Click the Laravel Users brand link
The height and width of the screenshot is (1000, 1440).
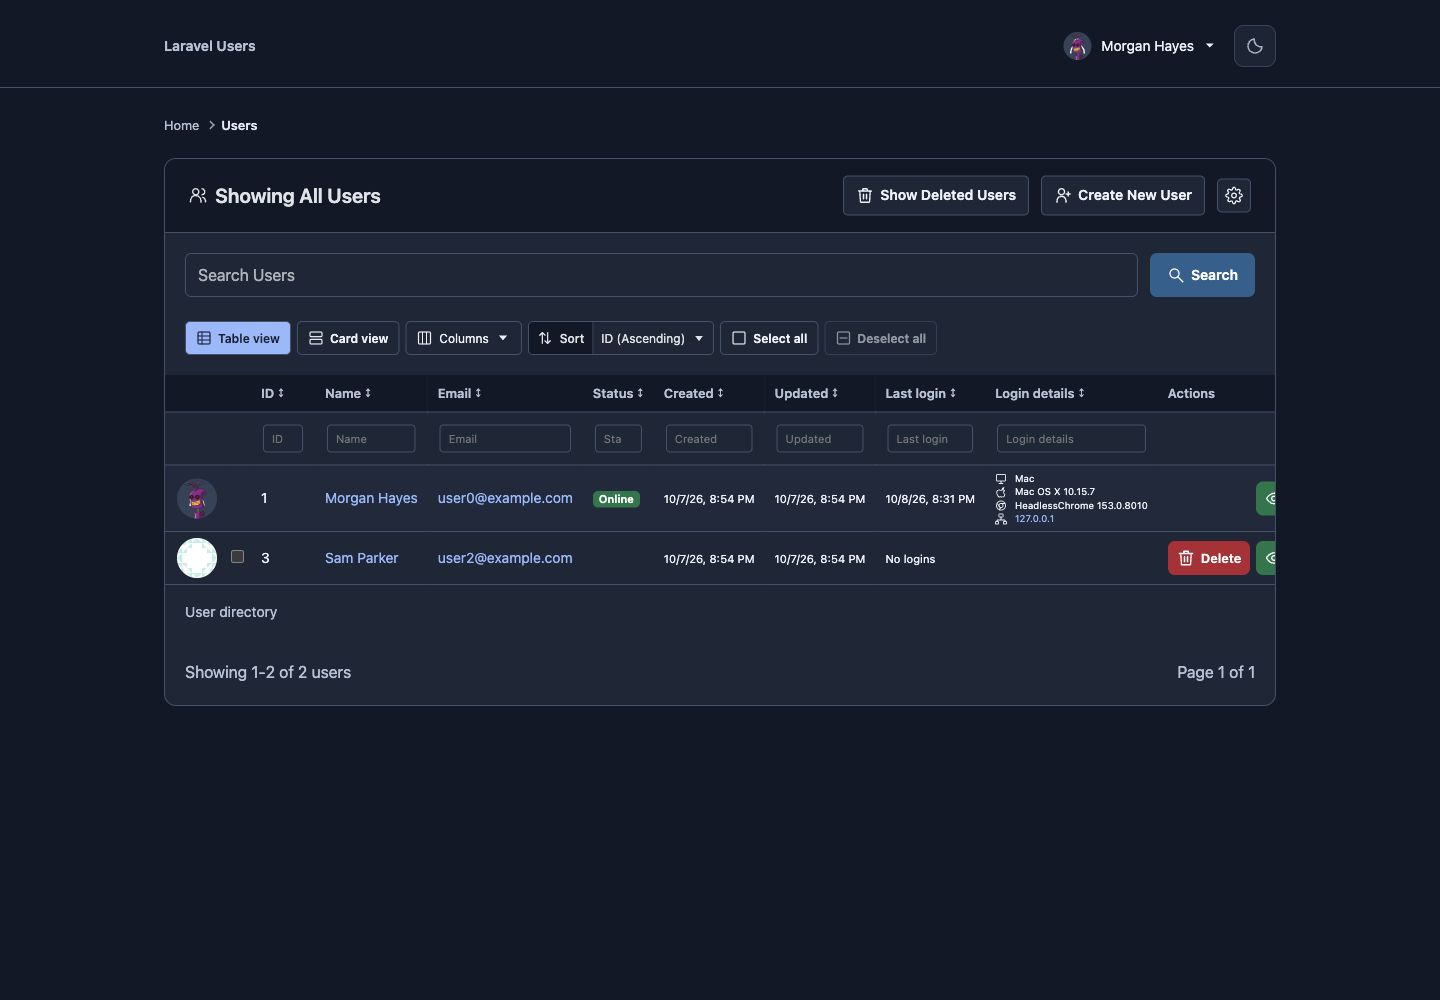click(209, 46)
